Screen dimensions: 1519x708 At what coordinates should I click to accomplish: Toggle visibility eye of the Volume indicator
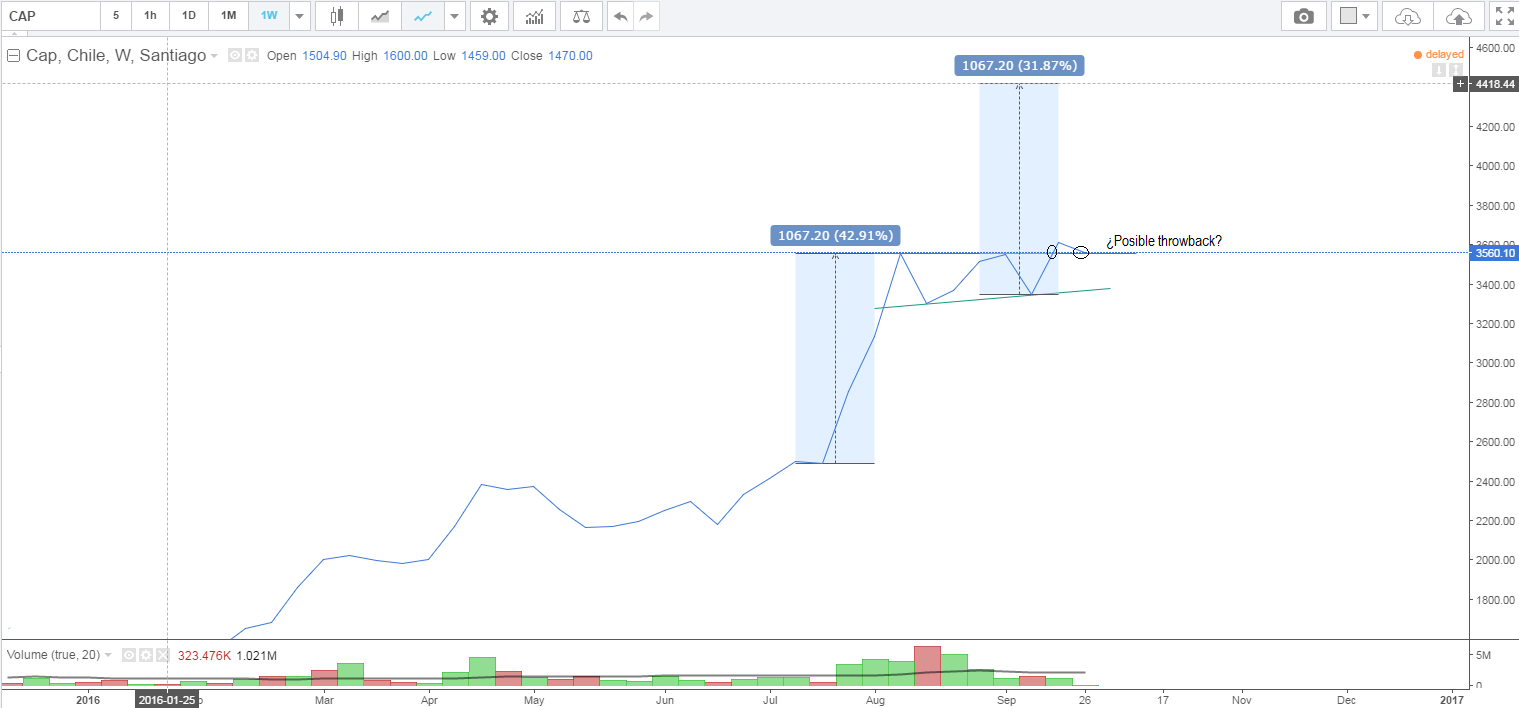click(x=129, y=655)
